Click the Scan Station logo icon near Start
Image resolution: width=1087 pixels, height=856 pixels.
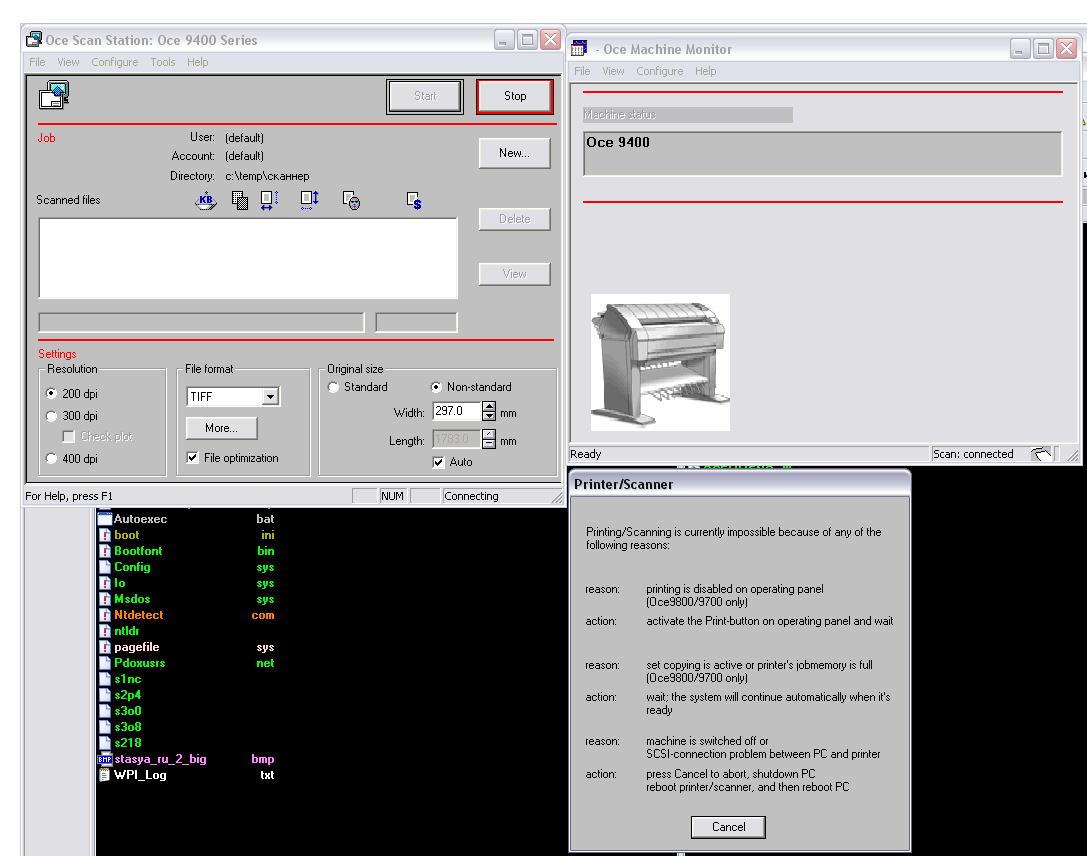tap(54, 96)
